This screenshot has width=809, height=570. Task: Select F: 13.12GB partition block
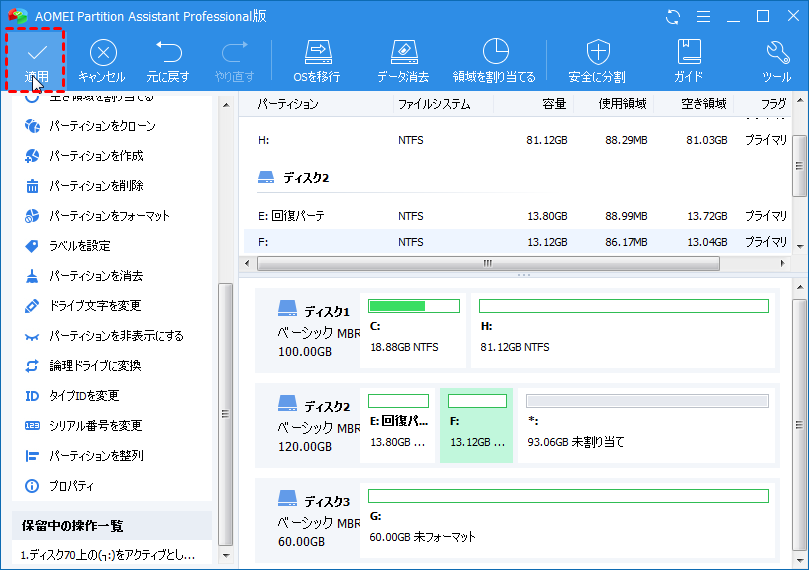476,425
